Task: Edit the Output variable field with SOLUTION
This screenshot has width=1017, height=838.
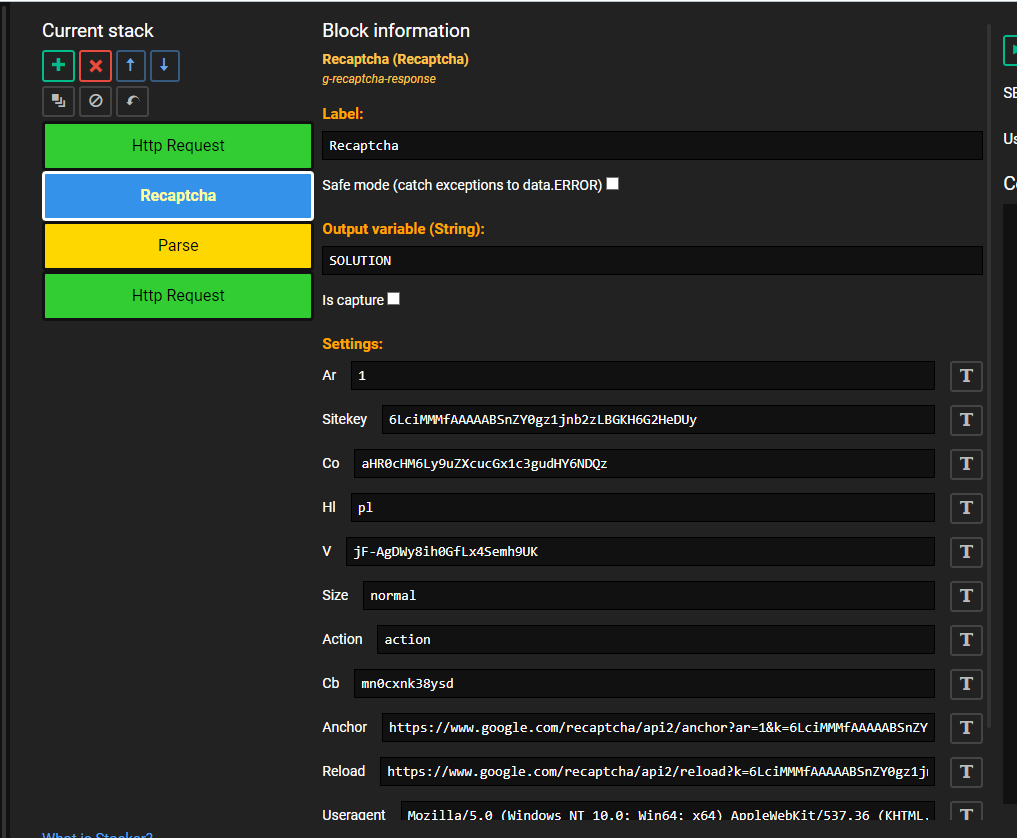Action: point(652,260)
